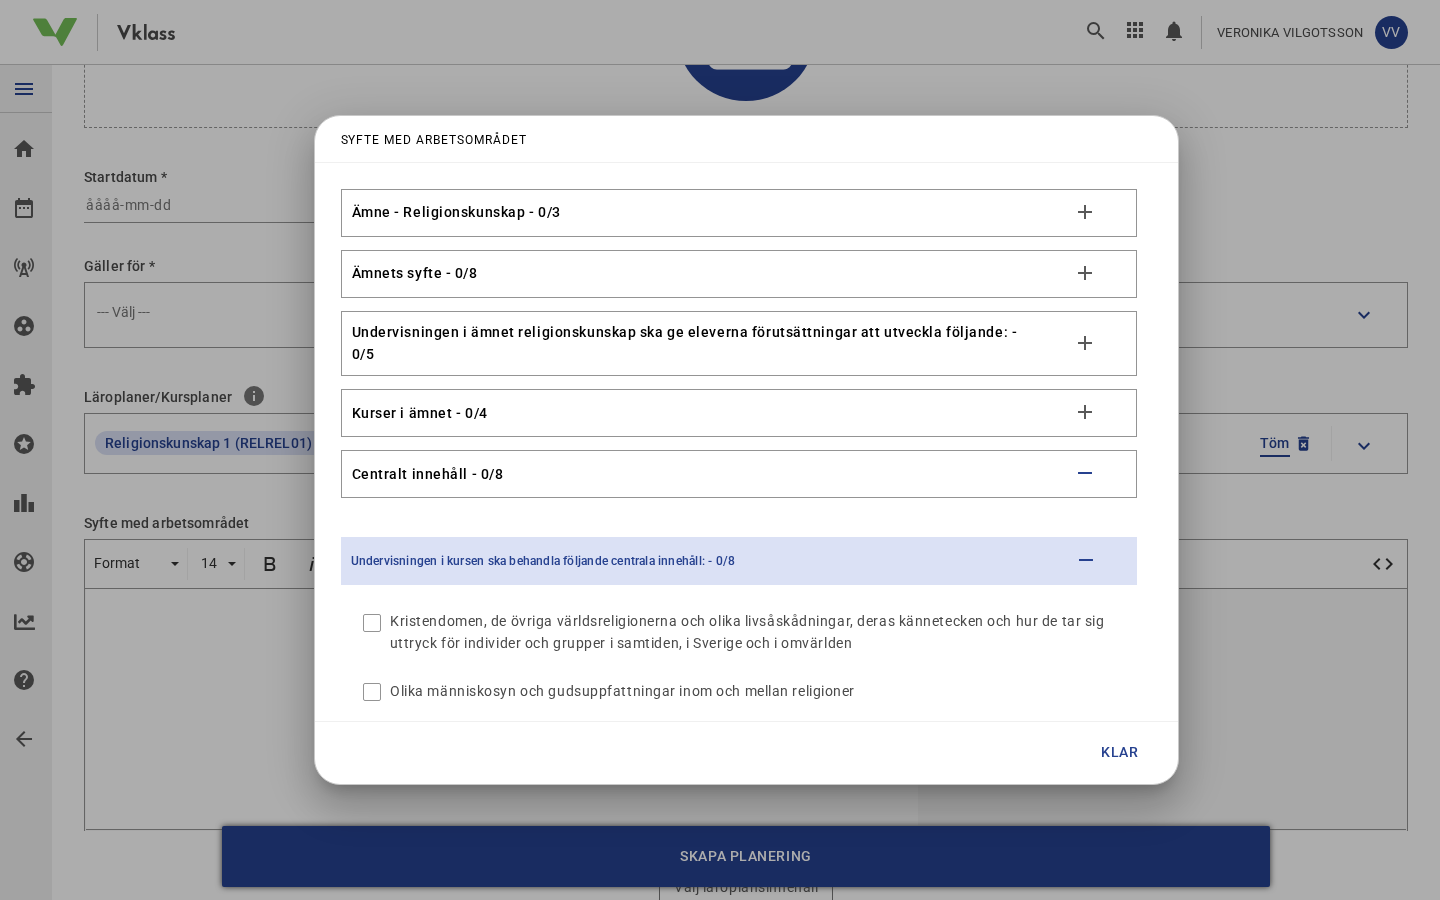Click the KLAR button
This screenshot has height=900, width=1440.
1119,752
